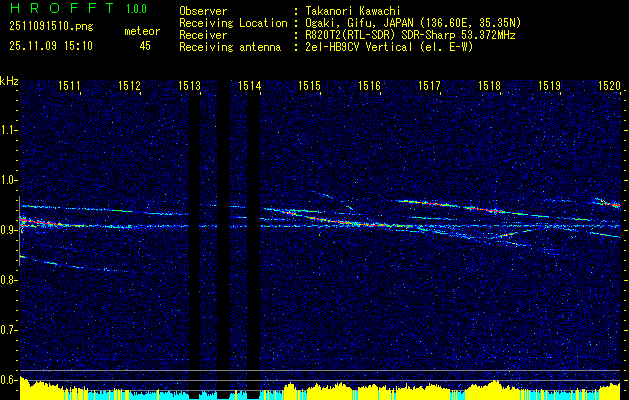Click the Receiver label

[x=203, y=35]
